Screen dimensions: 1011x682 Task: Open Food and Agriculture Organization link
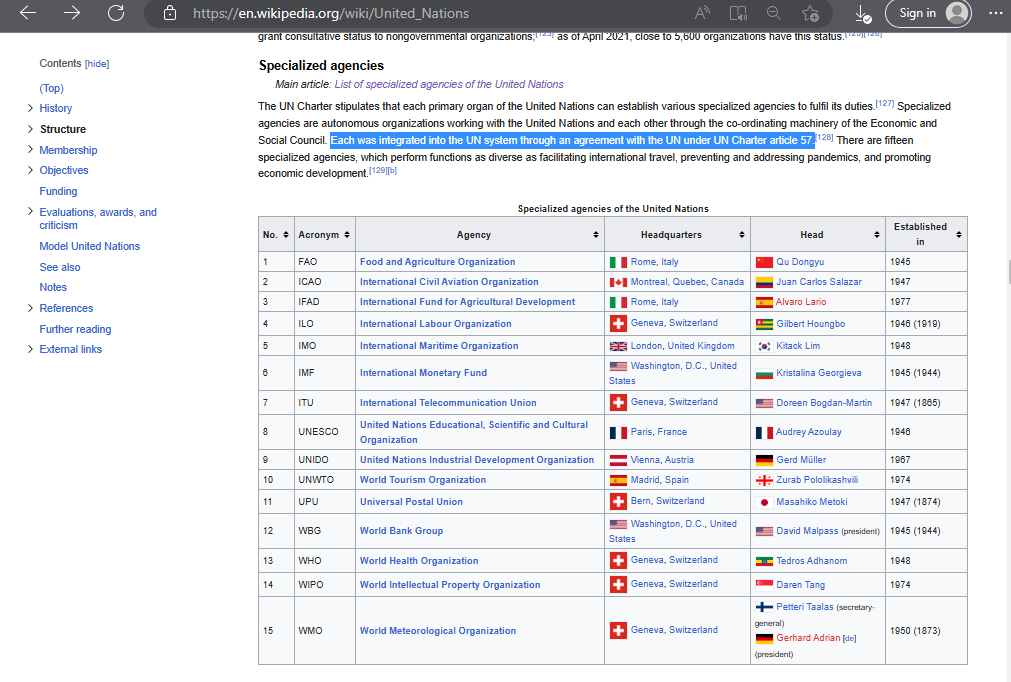437,262
